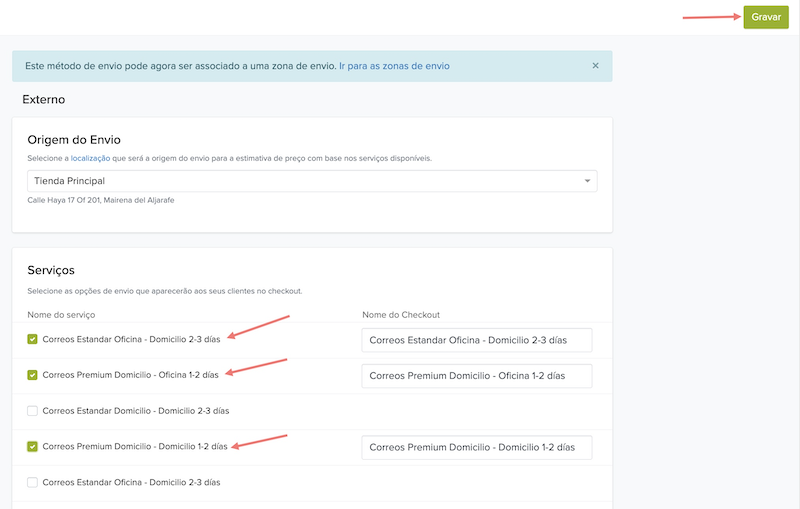Check the unchecked Correos Estandar Oficina - Domicilio service
Screen dimensions: 800x509
pos(32,482)
